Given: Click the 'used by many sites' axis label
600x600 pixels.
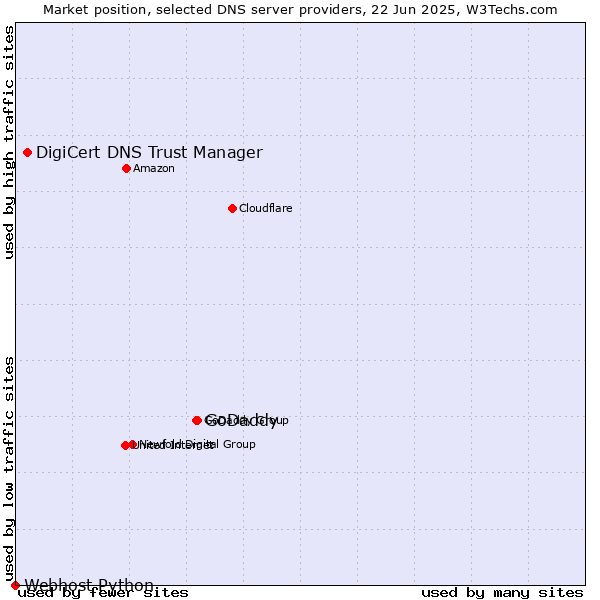Looking at the screenshot, I should tap(502, 593).
